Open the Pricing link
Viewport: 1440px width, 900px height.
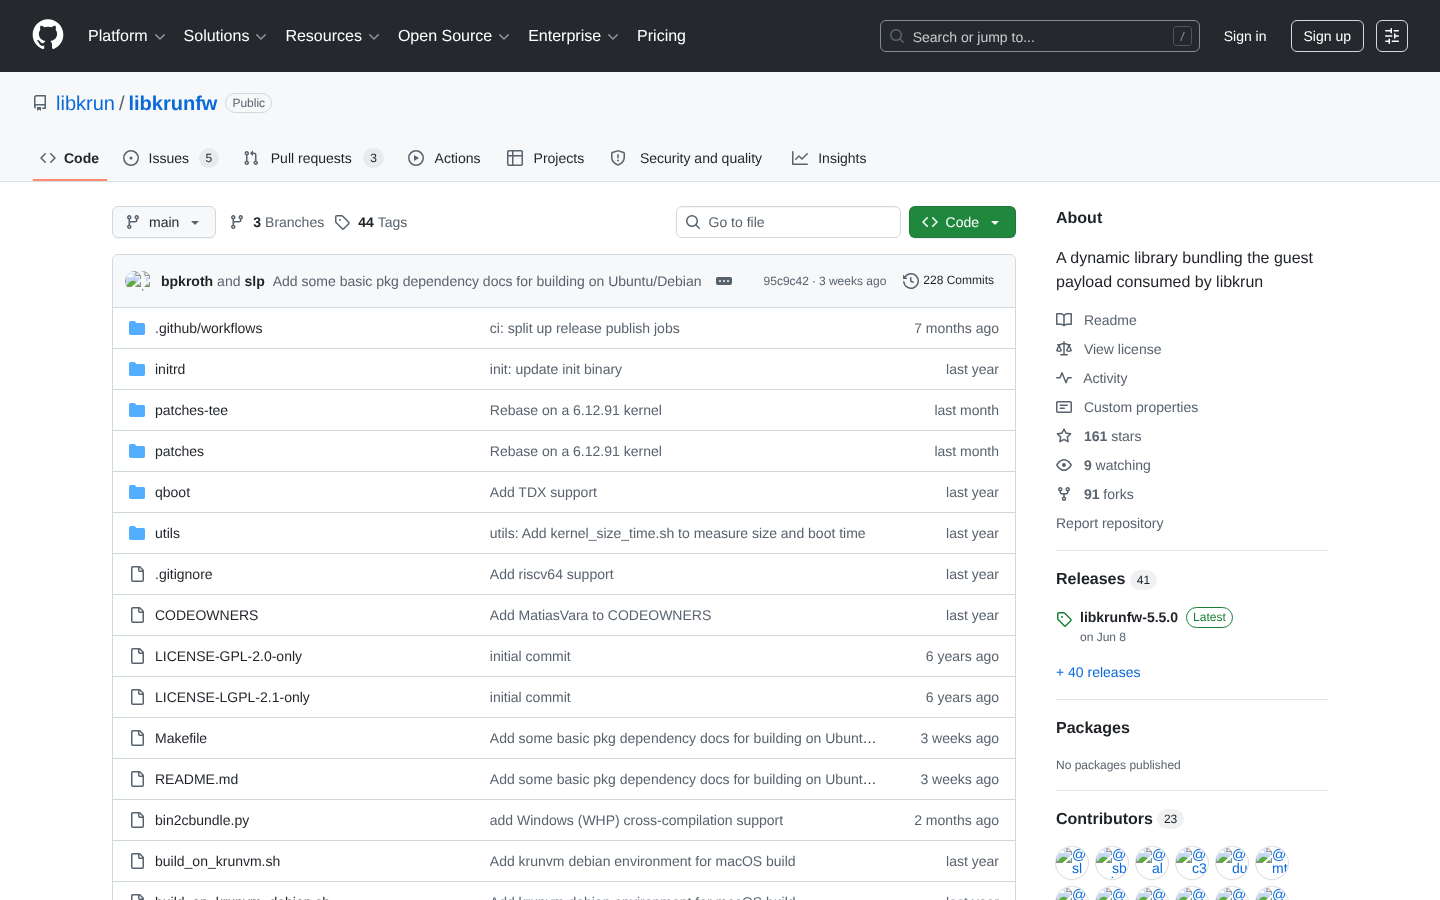(x=661, y=36)
